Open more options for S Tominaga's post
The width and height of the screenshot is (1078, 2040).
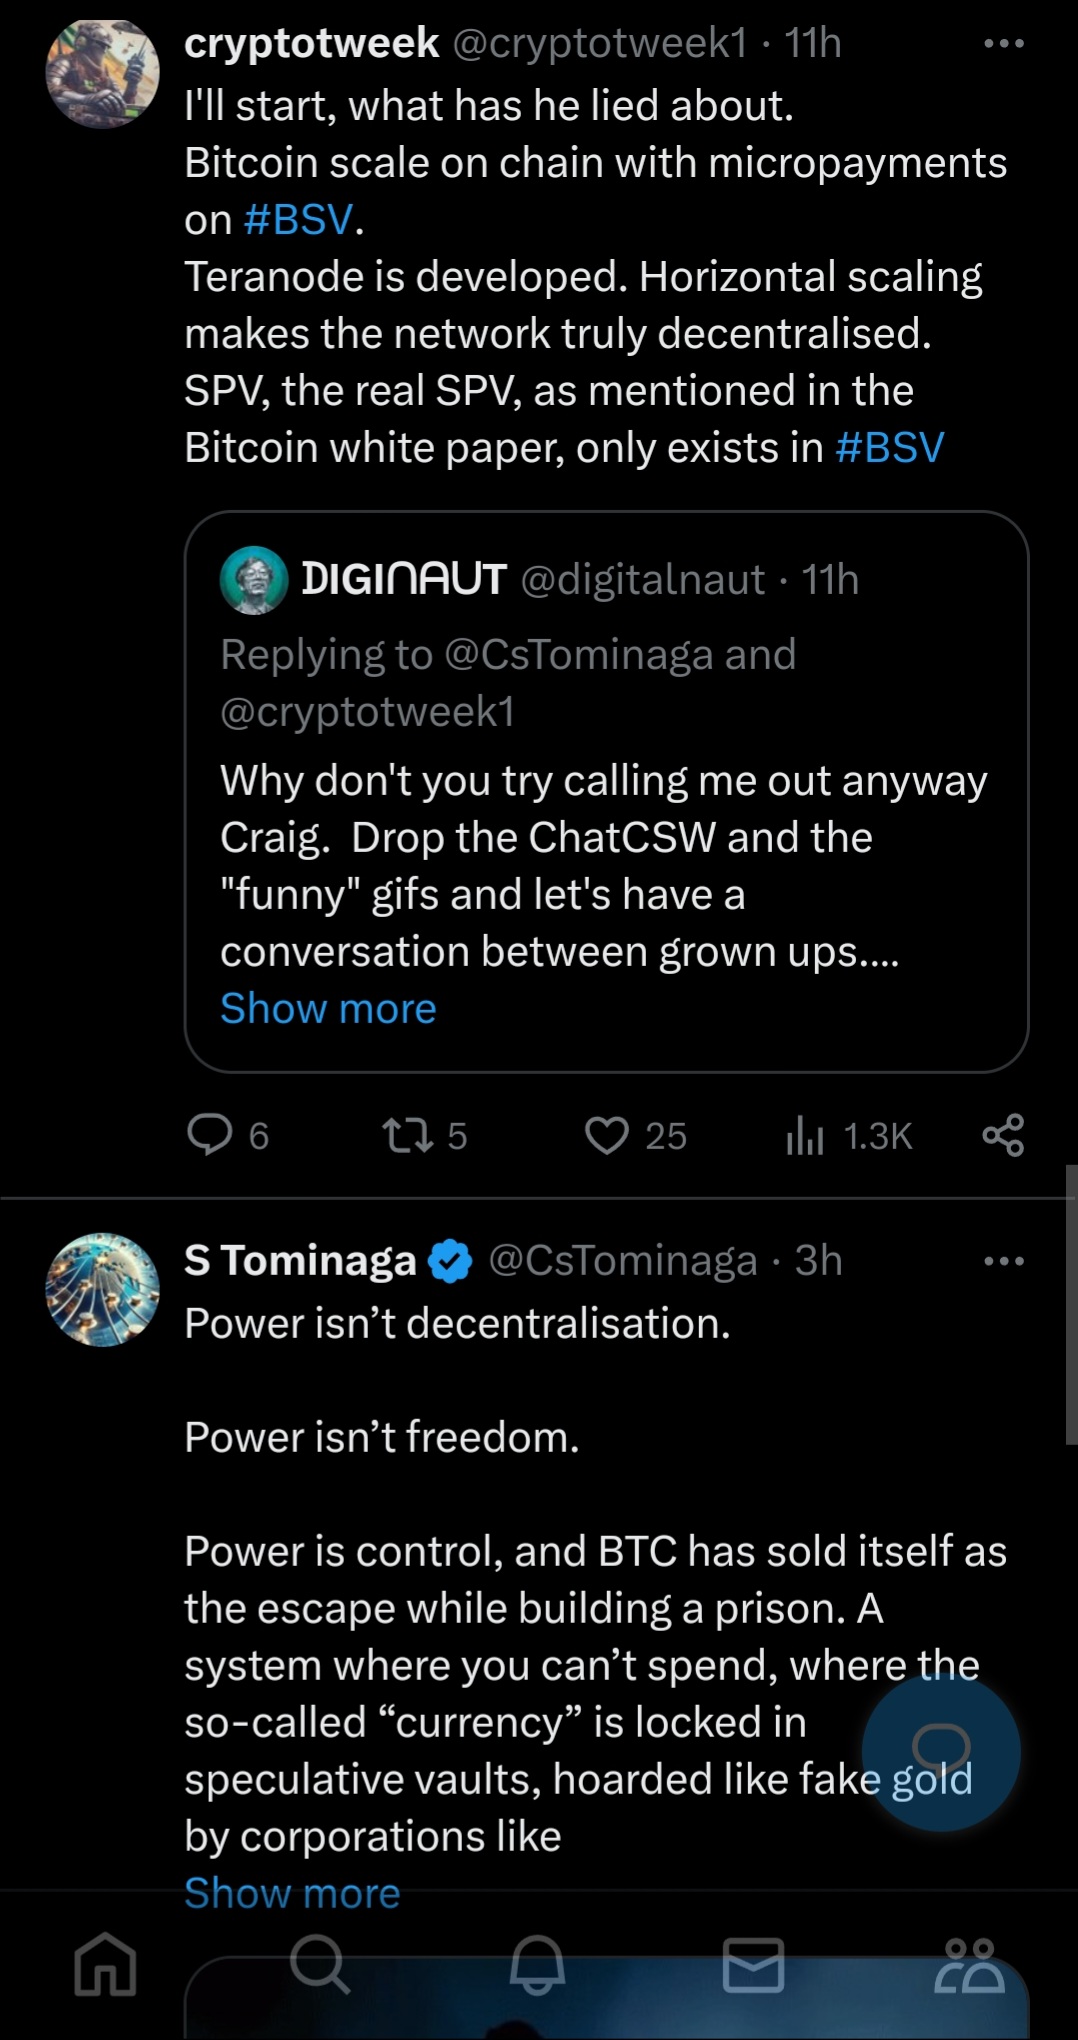click(1004, 1261)
